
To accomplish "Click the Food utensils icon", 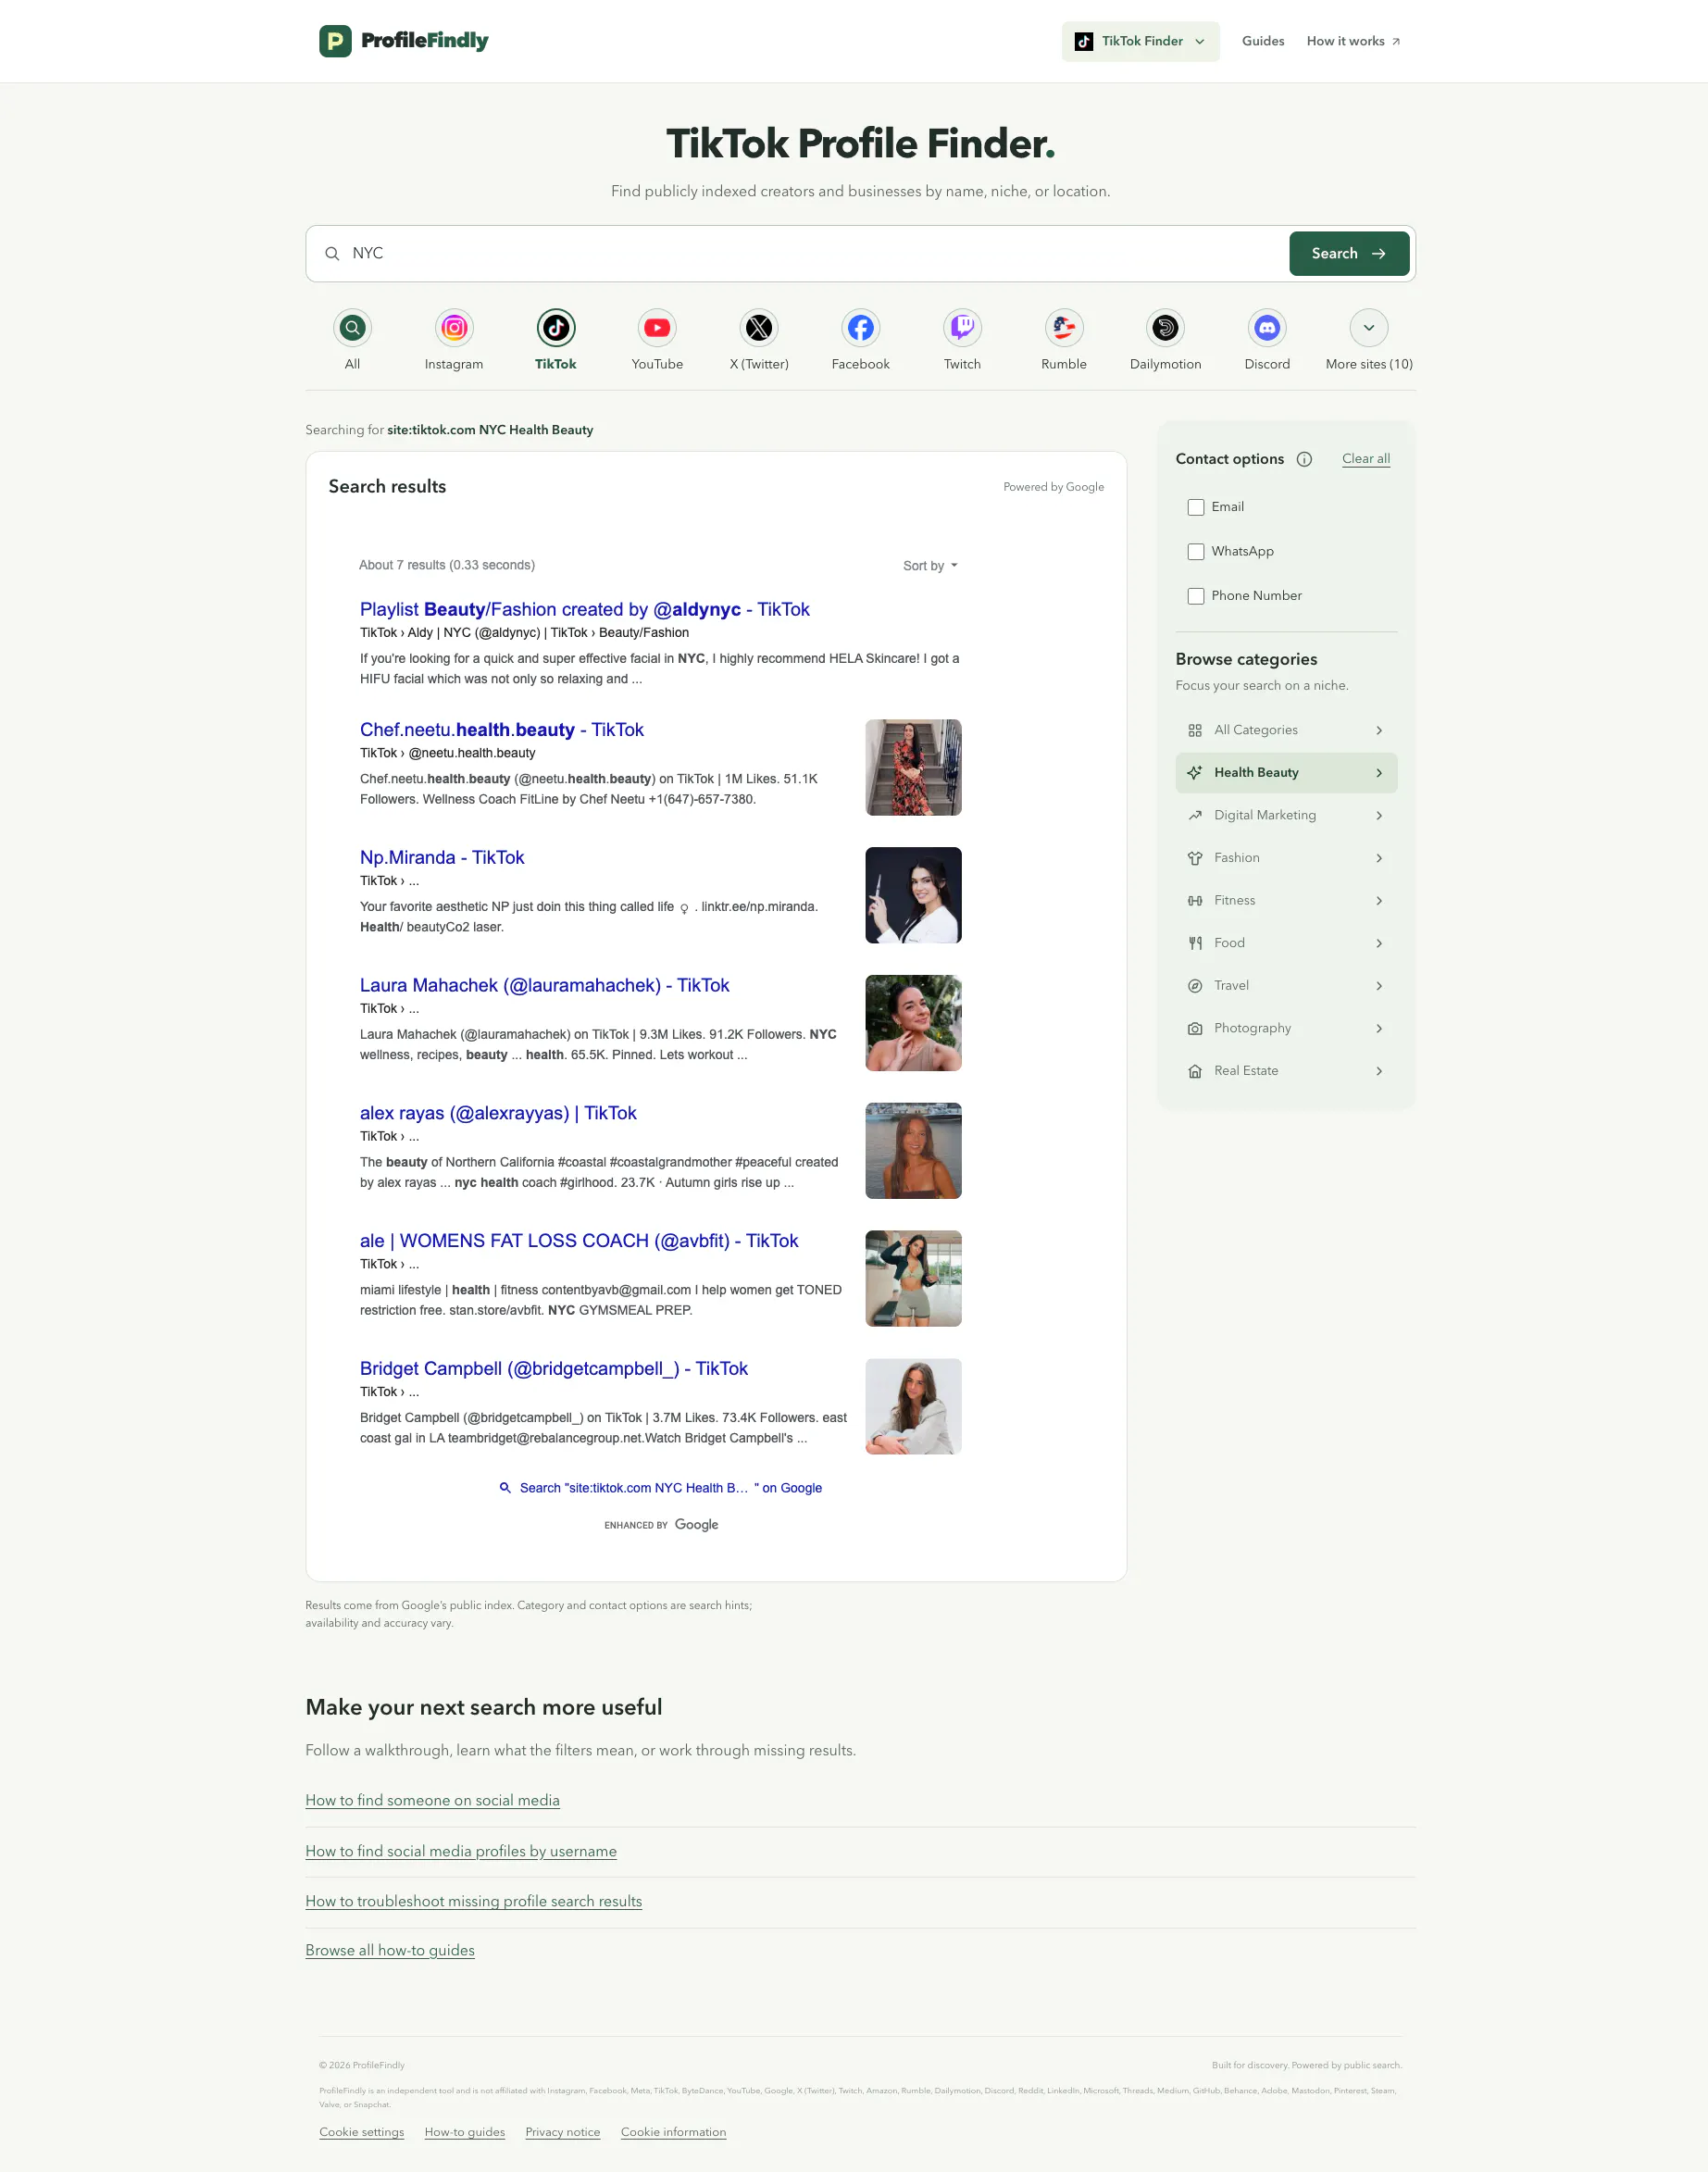I will coord(1195,943).
